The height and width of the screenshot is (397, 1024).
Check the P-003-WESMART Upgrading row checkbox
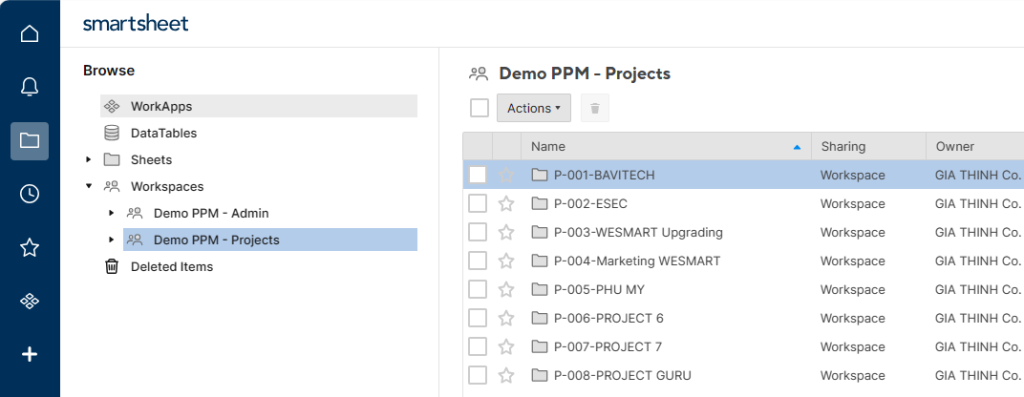478,232
